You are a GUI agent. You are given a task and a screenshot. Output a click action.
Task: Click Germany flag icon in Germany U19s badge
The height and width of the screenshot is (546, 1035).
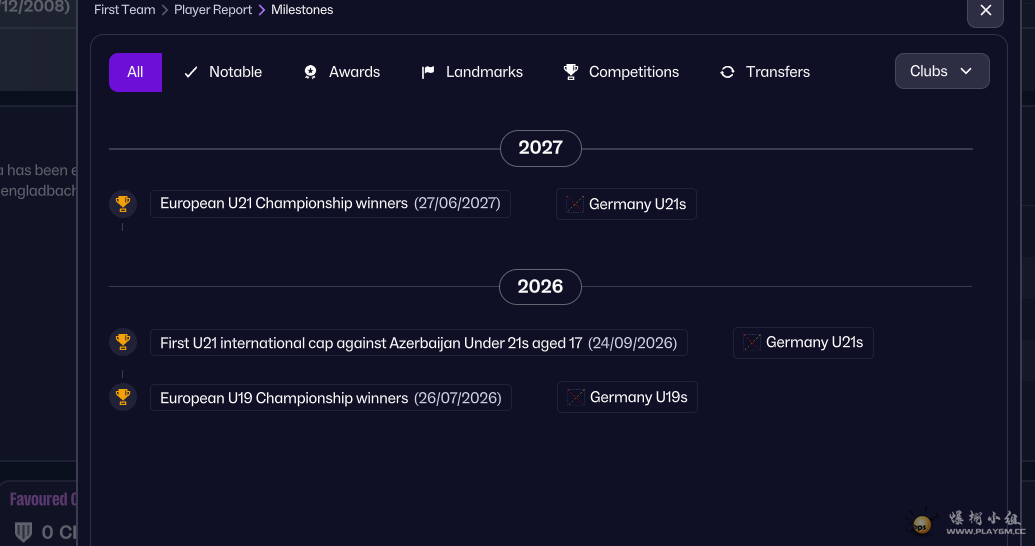point(576,397)
